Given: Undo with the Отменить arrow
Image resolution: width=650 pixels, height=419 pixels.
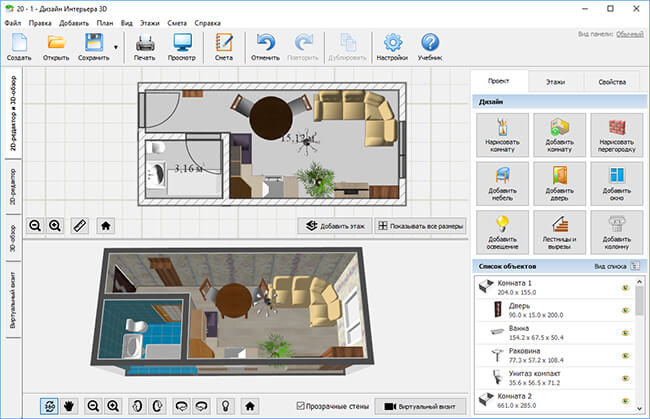Looking at the screenshot, I should 265,47.
